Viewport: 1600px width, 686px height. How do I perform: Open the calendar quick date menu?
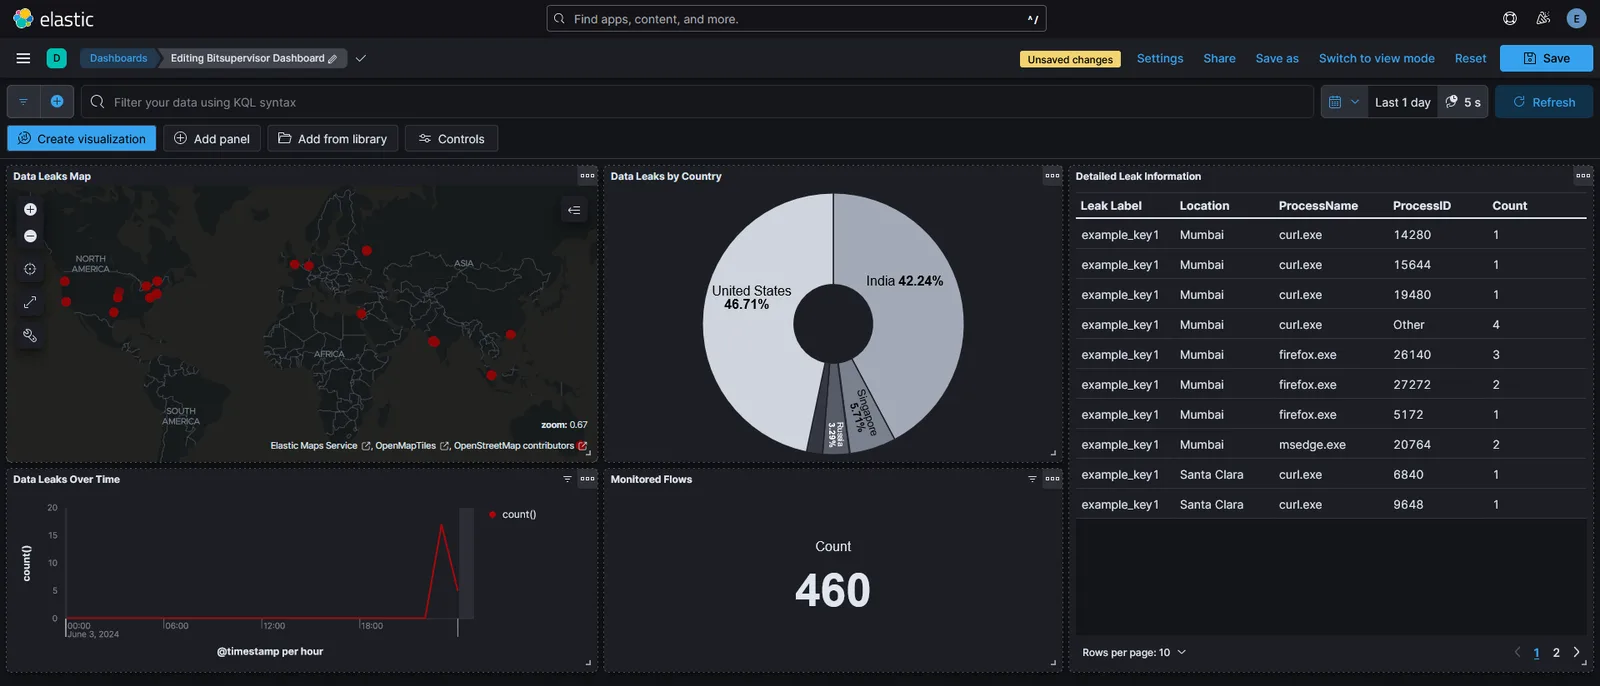pos(1344,102)
